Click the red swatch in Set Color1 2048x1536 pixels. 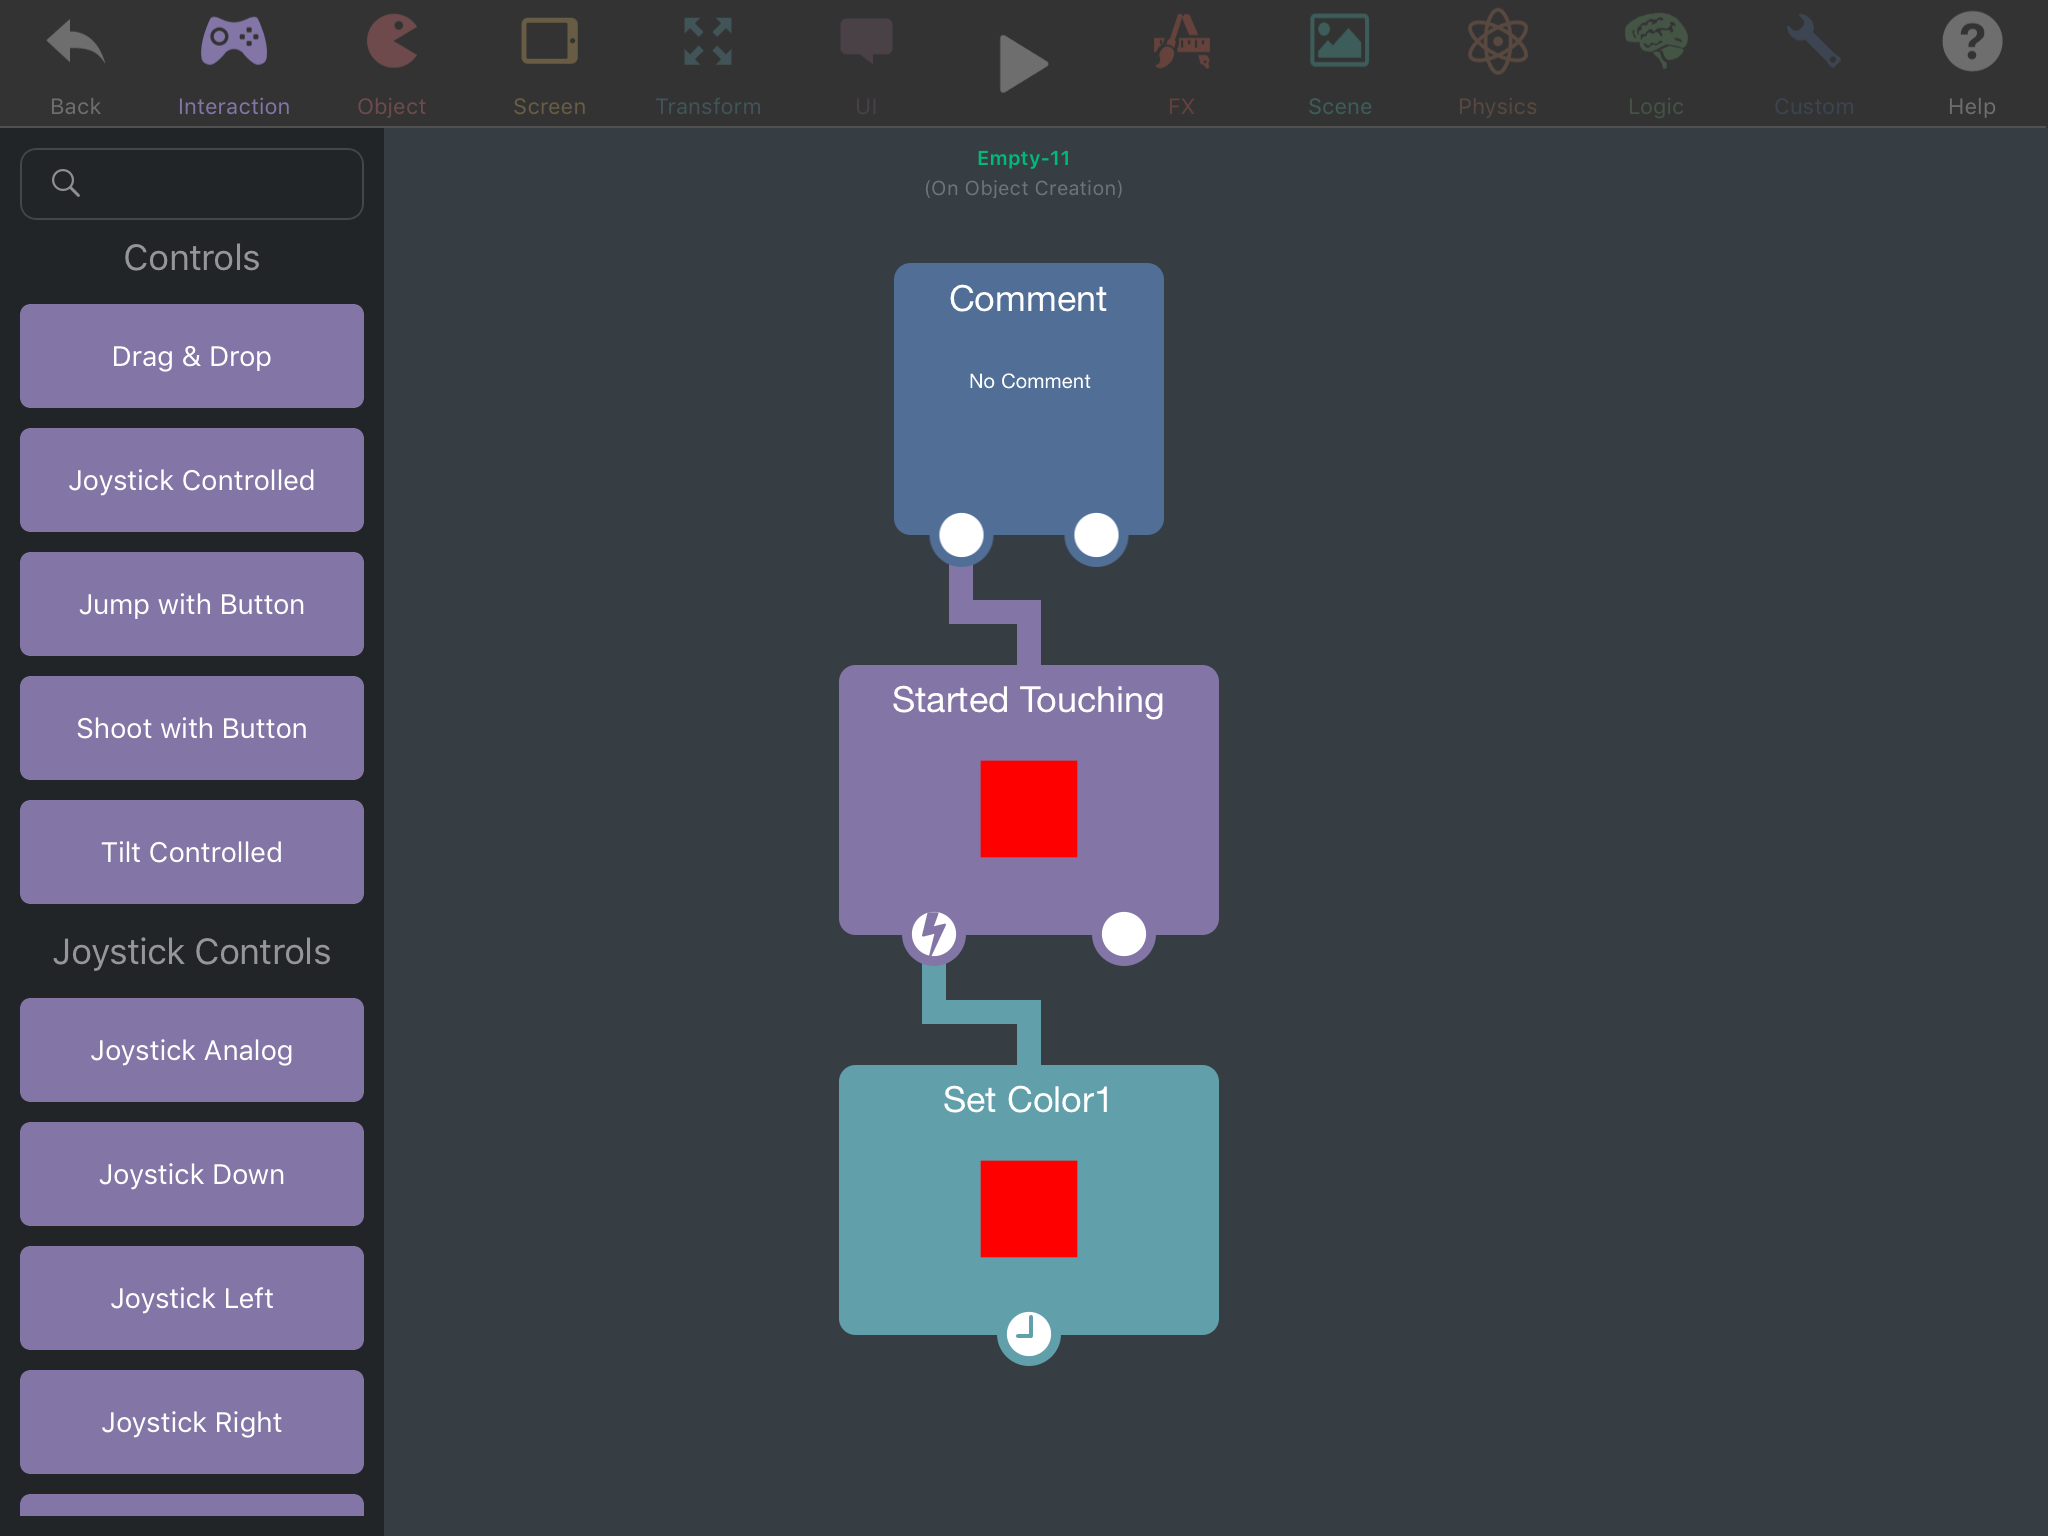click(x=1028, y=1209)
